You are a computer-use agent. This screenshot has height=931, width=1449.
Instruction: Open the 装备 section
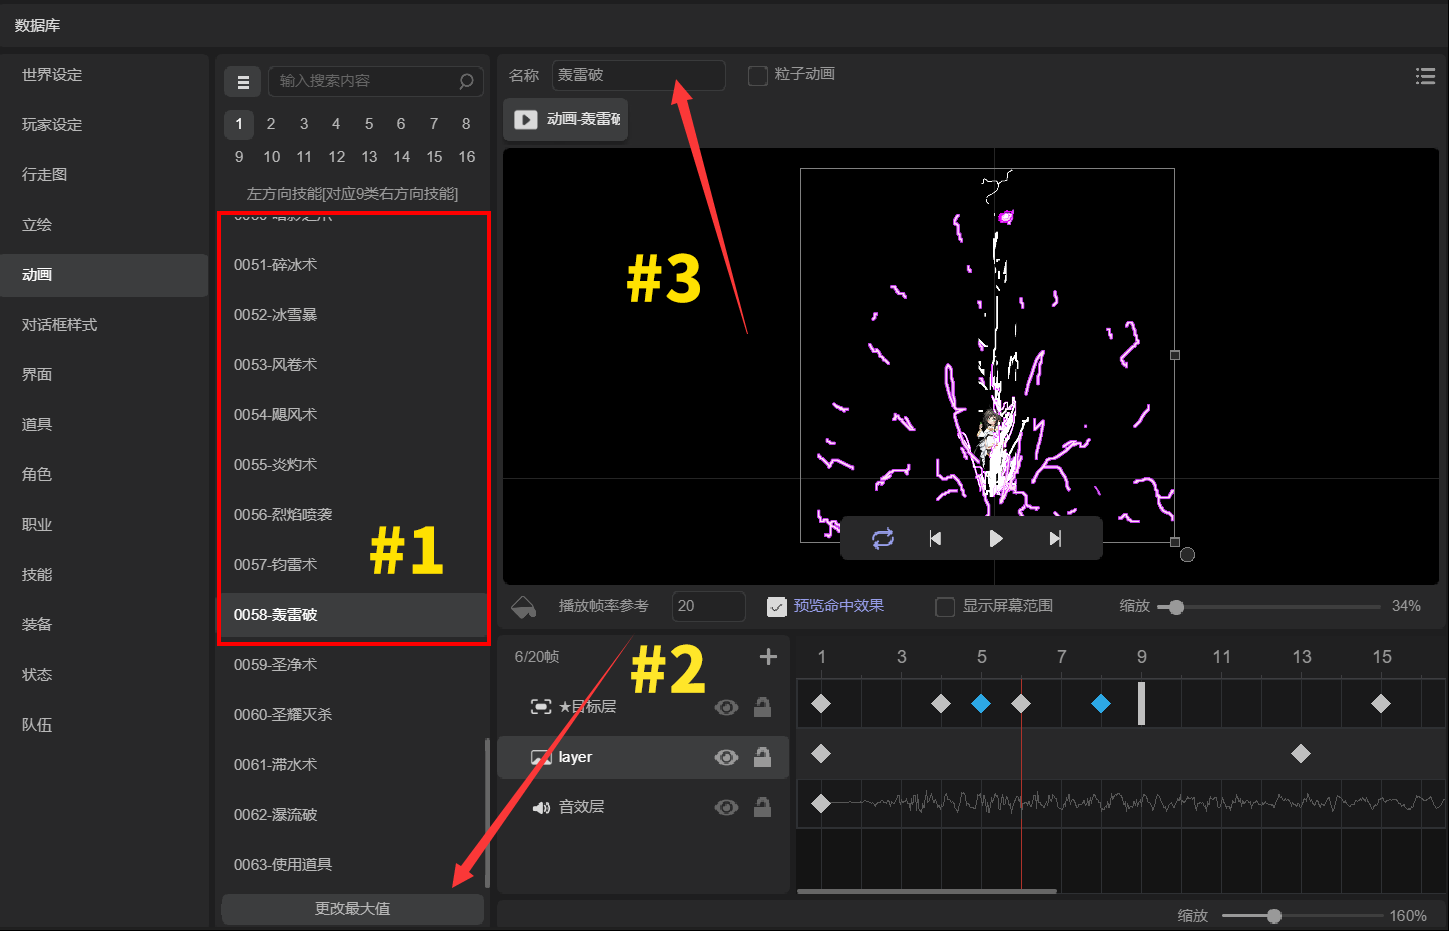tap(104, 625)
